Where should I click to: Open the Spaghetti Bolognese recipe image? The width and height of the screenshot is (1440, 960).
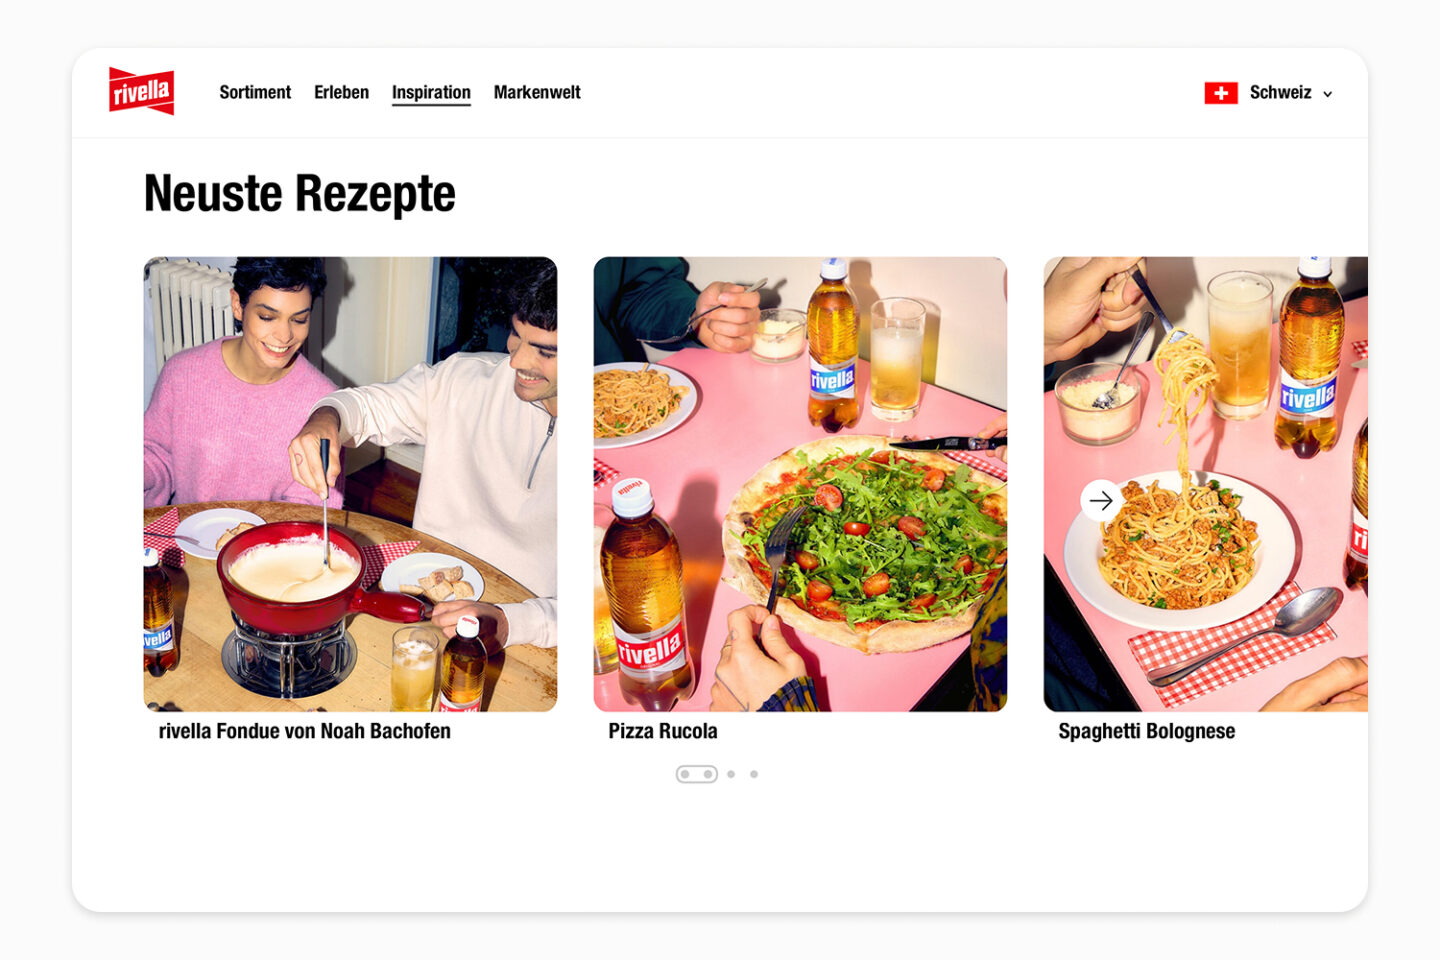[1205, 484]
